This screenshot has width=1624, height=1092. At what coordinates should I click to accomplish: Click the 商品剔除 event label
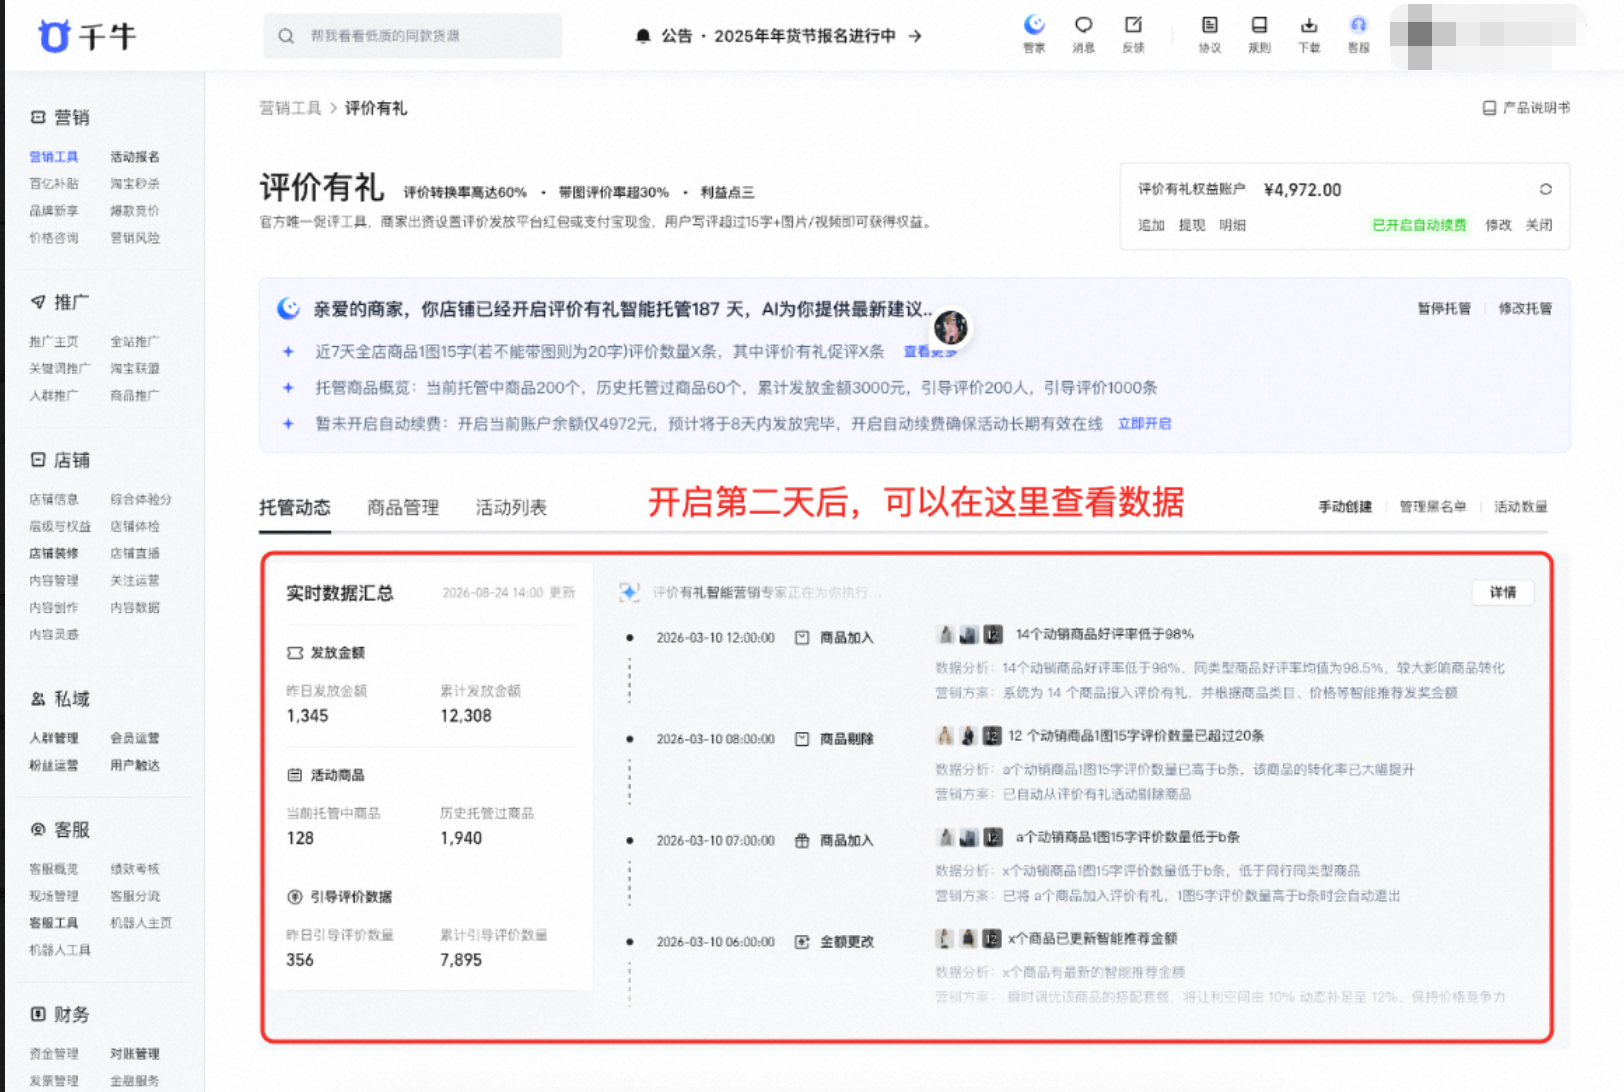coord(847,739)
